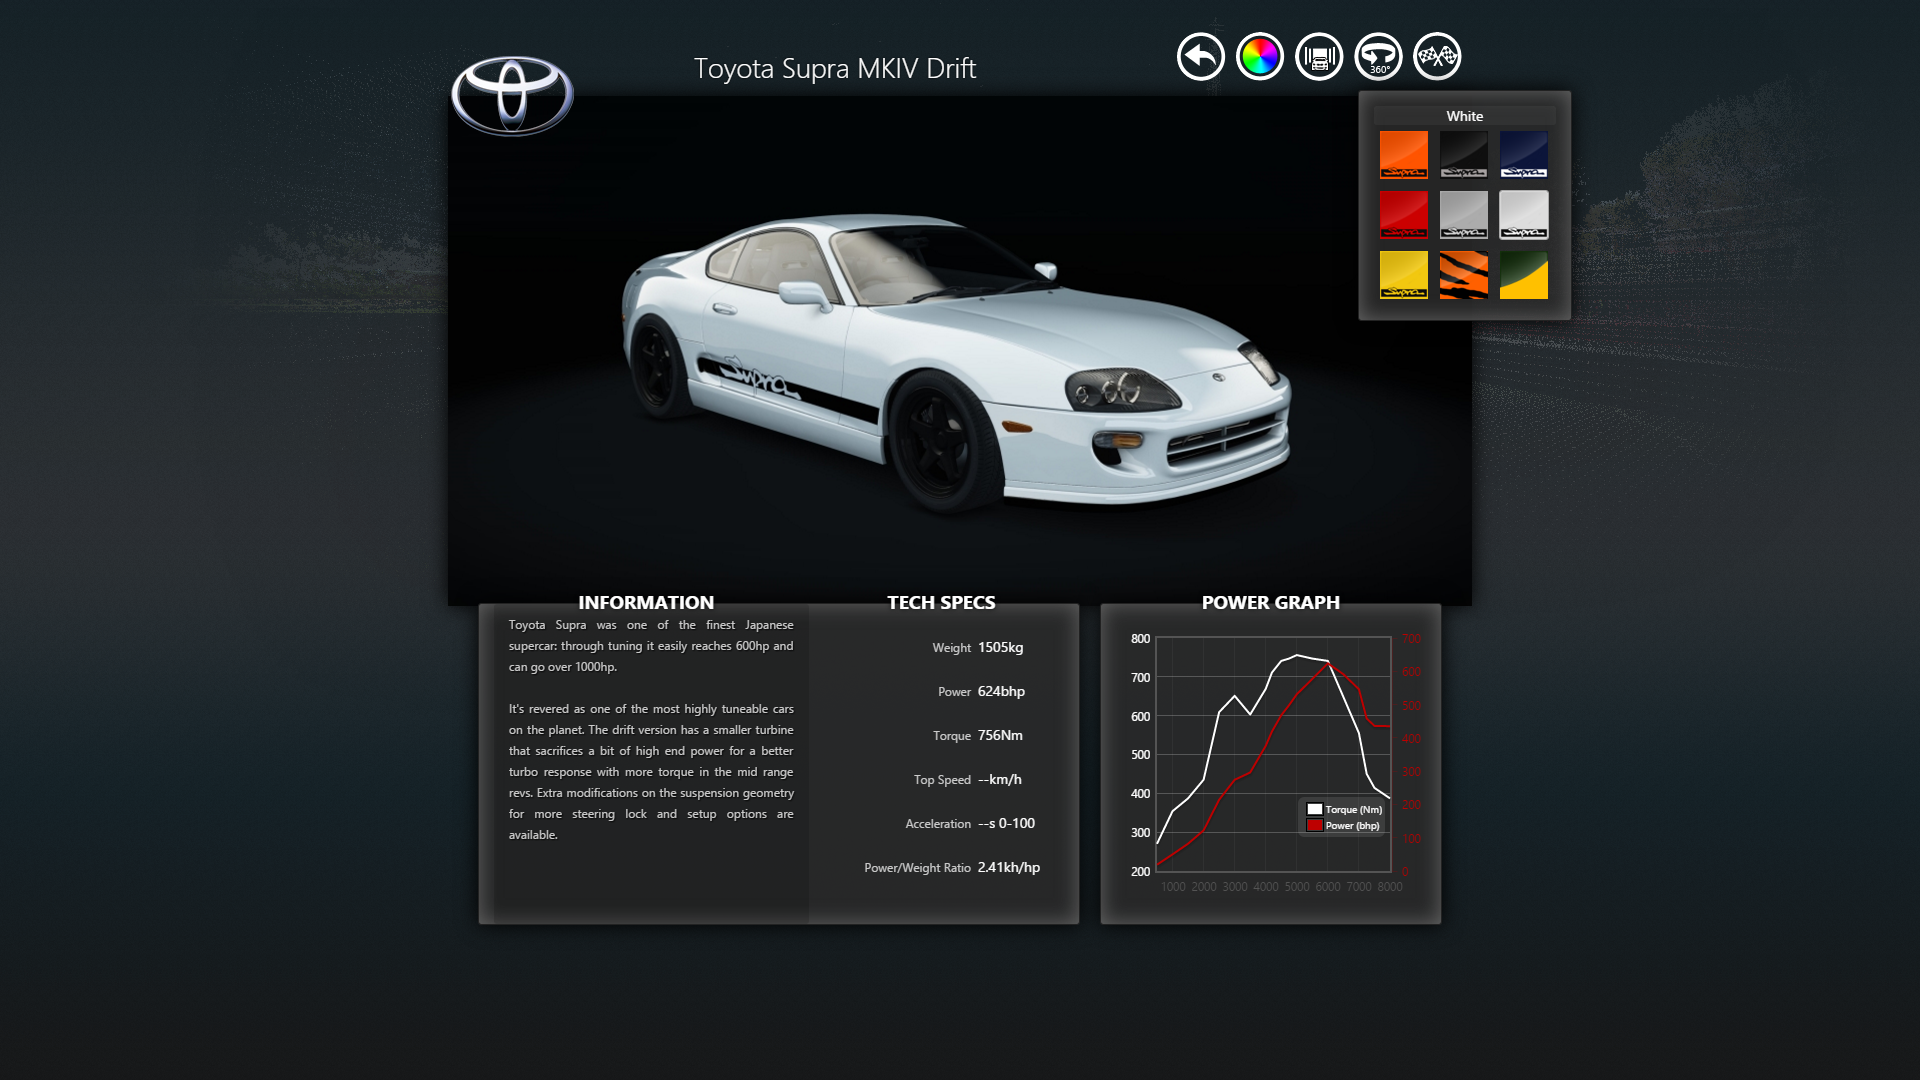The height and width of the screenshot is (1080, 1920).
Task: Open the color wheel skin picker
Action: coord(1259,56)
